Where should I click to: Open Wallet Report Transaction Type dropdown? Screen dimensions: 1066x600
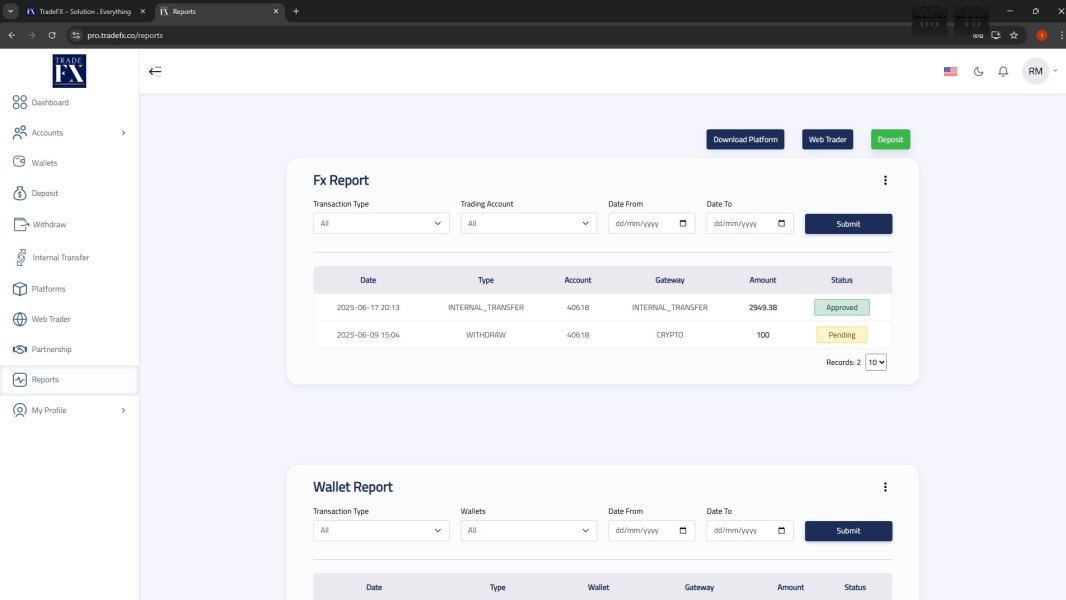click(381, 531)
